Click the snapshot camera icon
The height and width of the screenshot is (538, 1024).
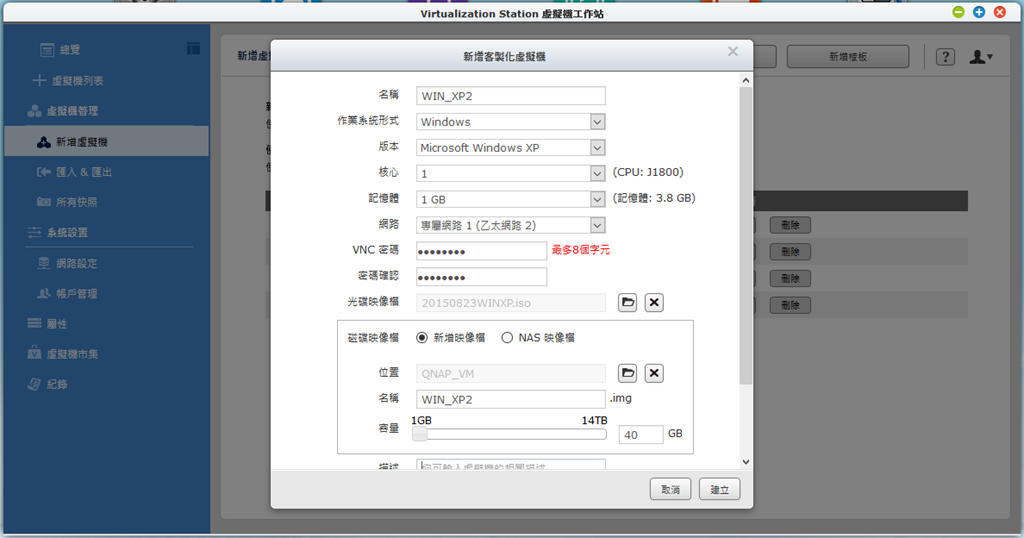pyautogui.click(x=44, y=202)
